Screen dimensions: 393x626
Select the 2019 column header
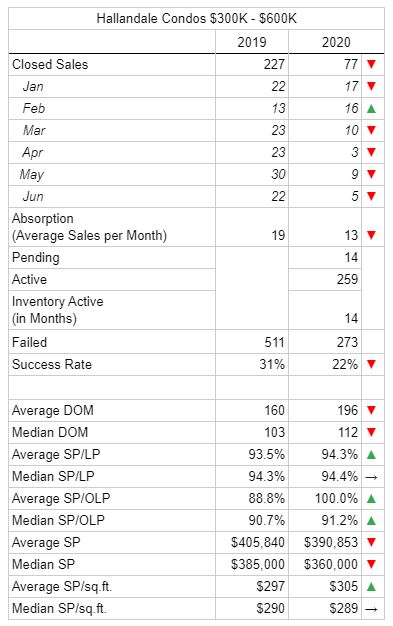click(x=252, y=42)
